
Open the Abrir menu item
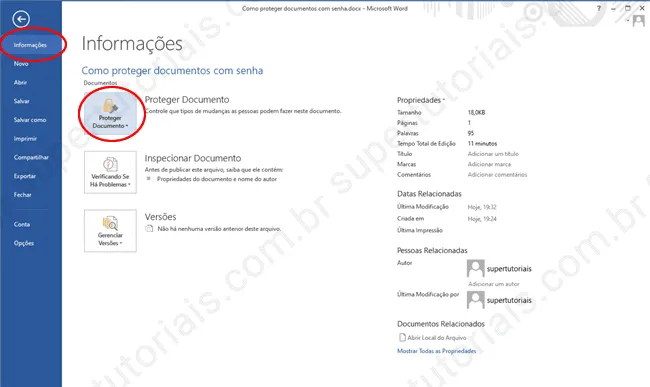[20, 82]
